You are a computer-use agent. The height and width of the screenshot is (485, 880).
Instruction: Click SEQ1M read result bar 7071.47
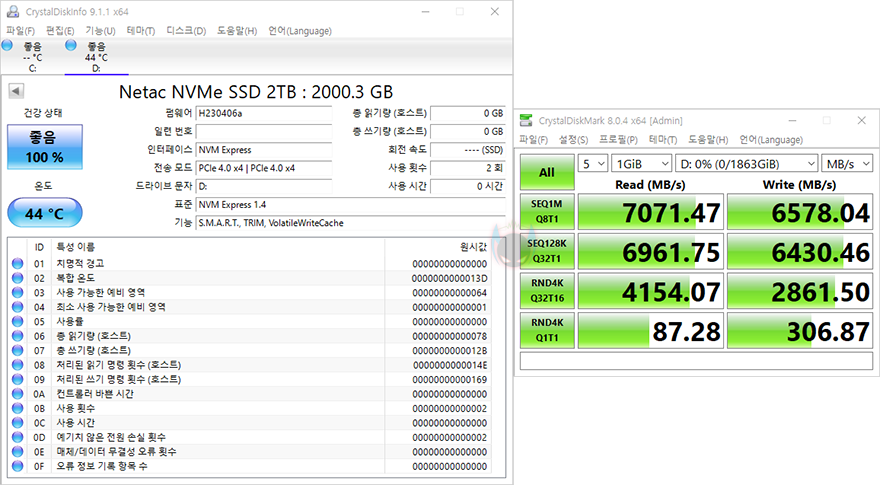pyautogui.click(x=650, y=212)
